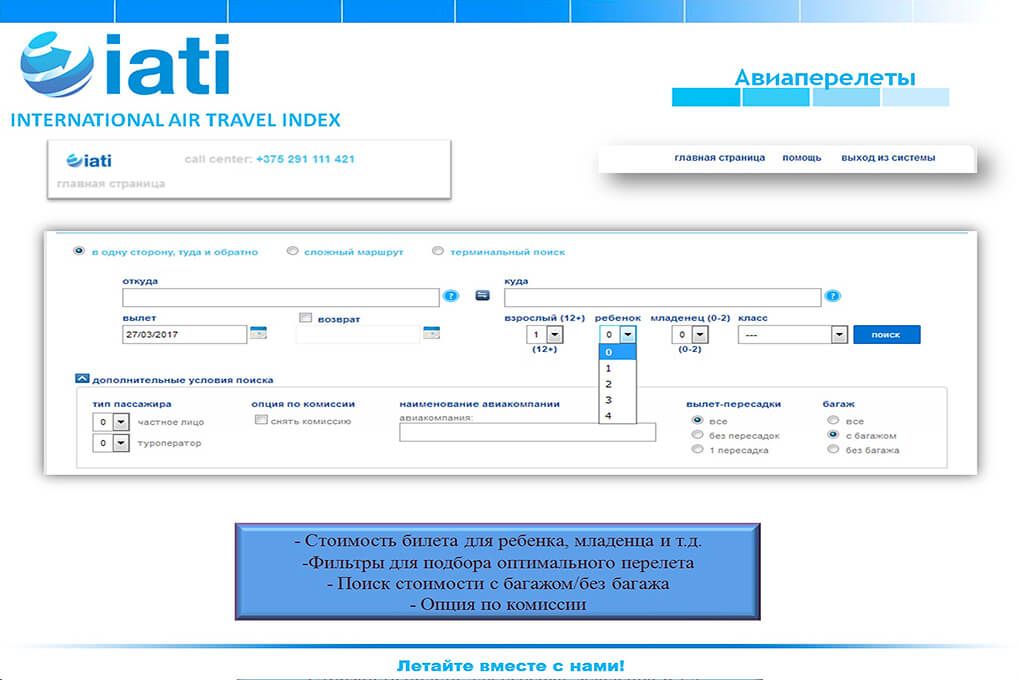
Task: Open the departure date calendar icon
Action: coord(259,333)
